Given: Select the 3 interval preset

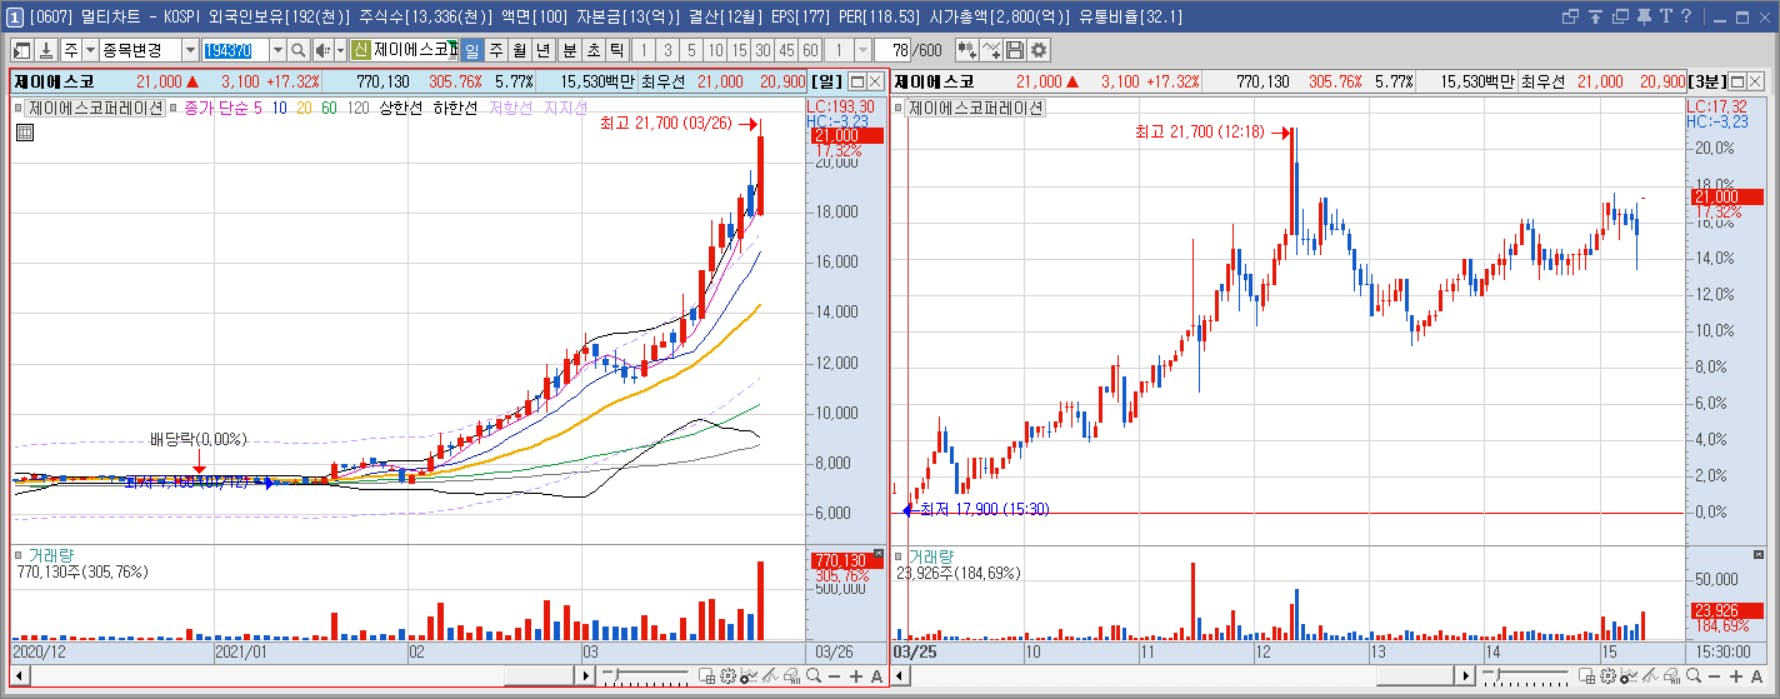Looking at the screenshot, I should (667, 50).
